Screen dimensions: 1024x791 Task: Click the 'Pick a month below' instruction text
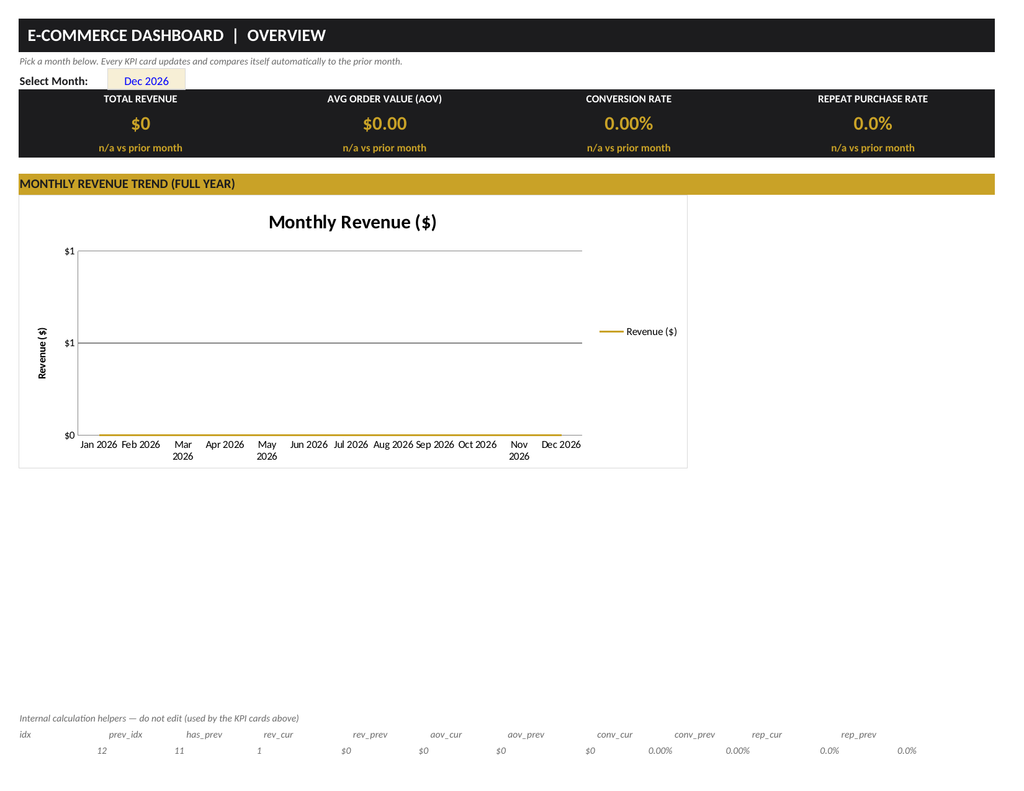coord(210,61)
